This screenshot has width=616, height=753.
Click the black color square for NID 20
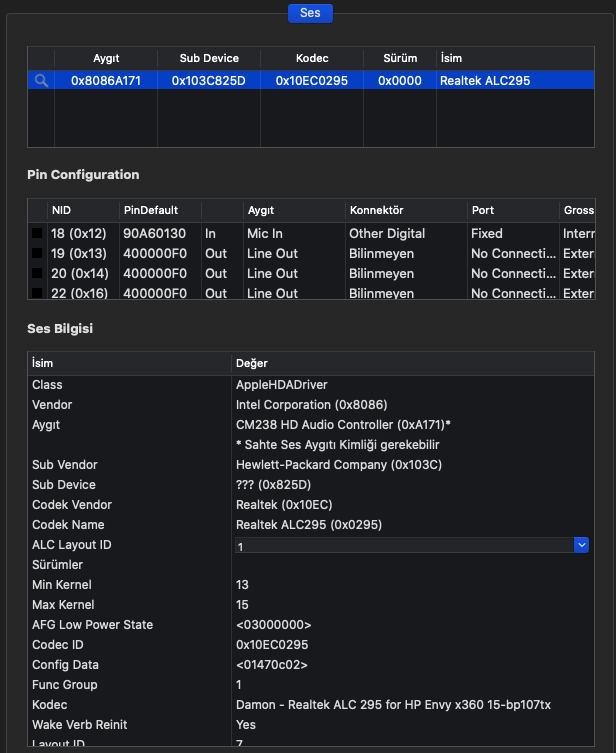[x=36, y=274]
